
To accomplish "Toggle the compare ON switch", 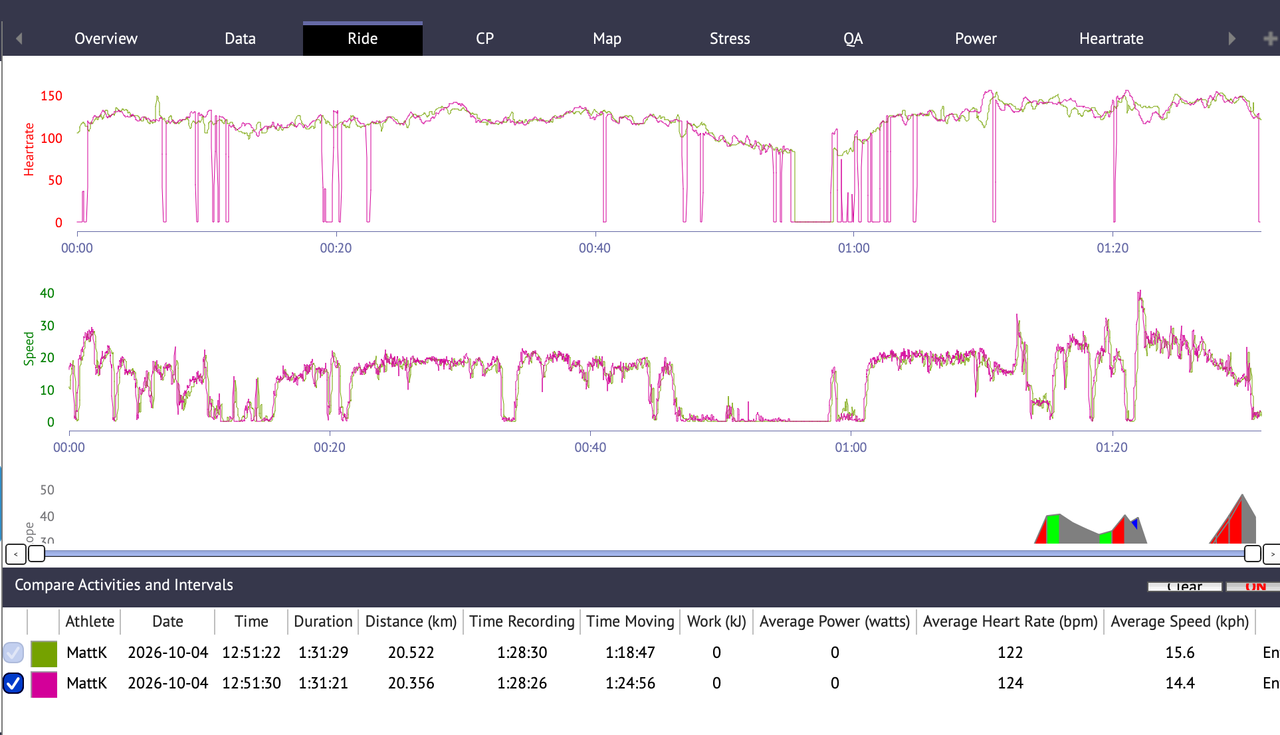I will click(1253, 586).
